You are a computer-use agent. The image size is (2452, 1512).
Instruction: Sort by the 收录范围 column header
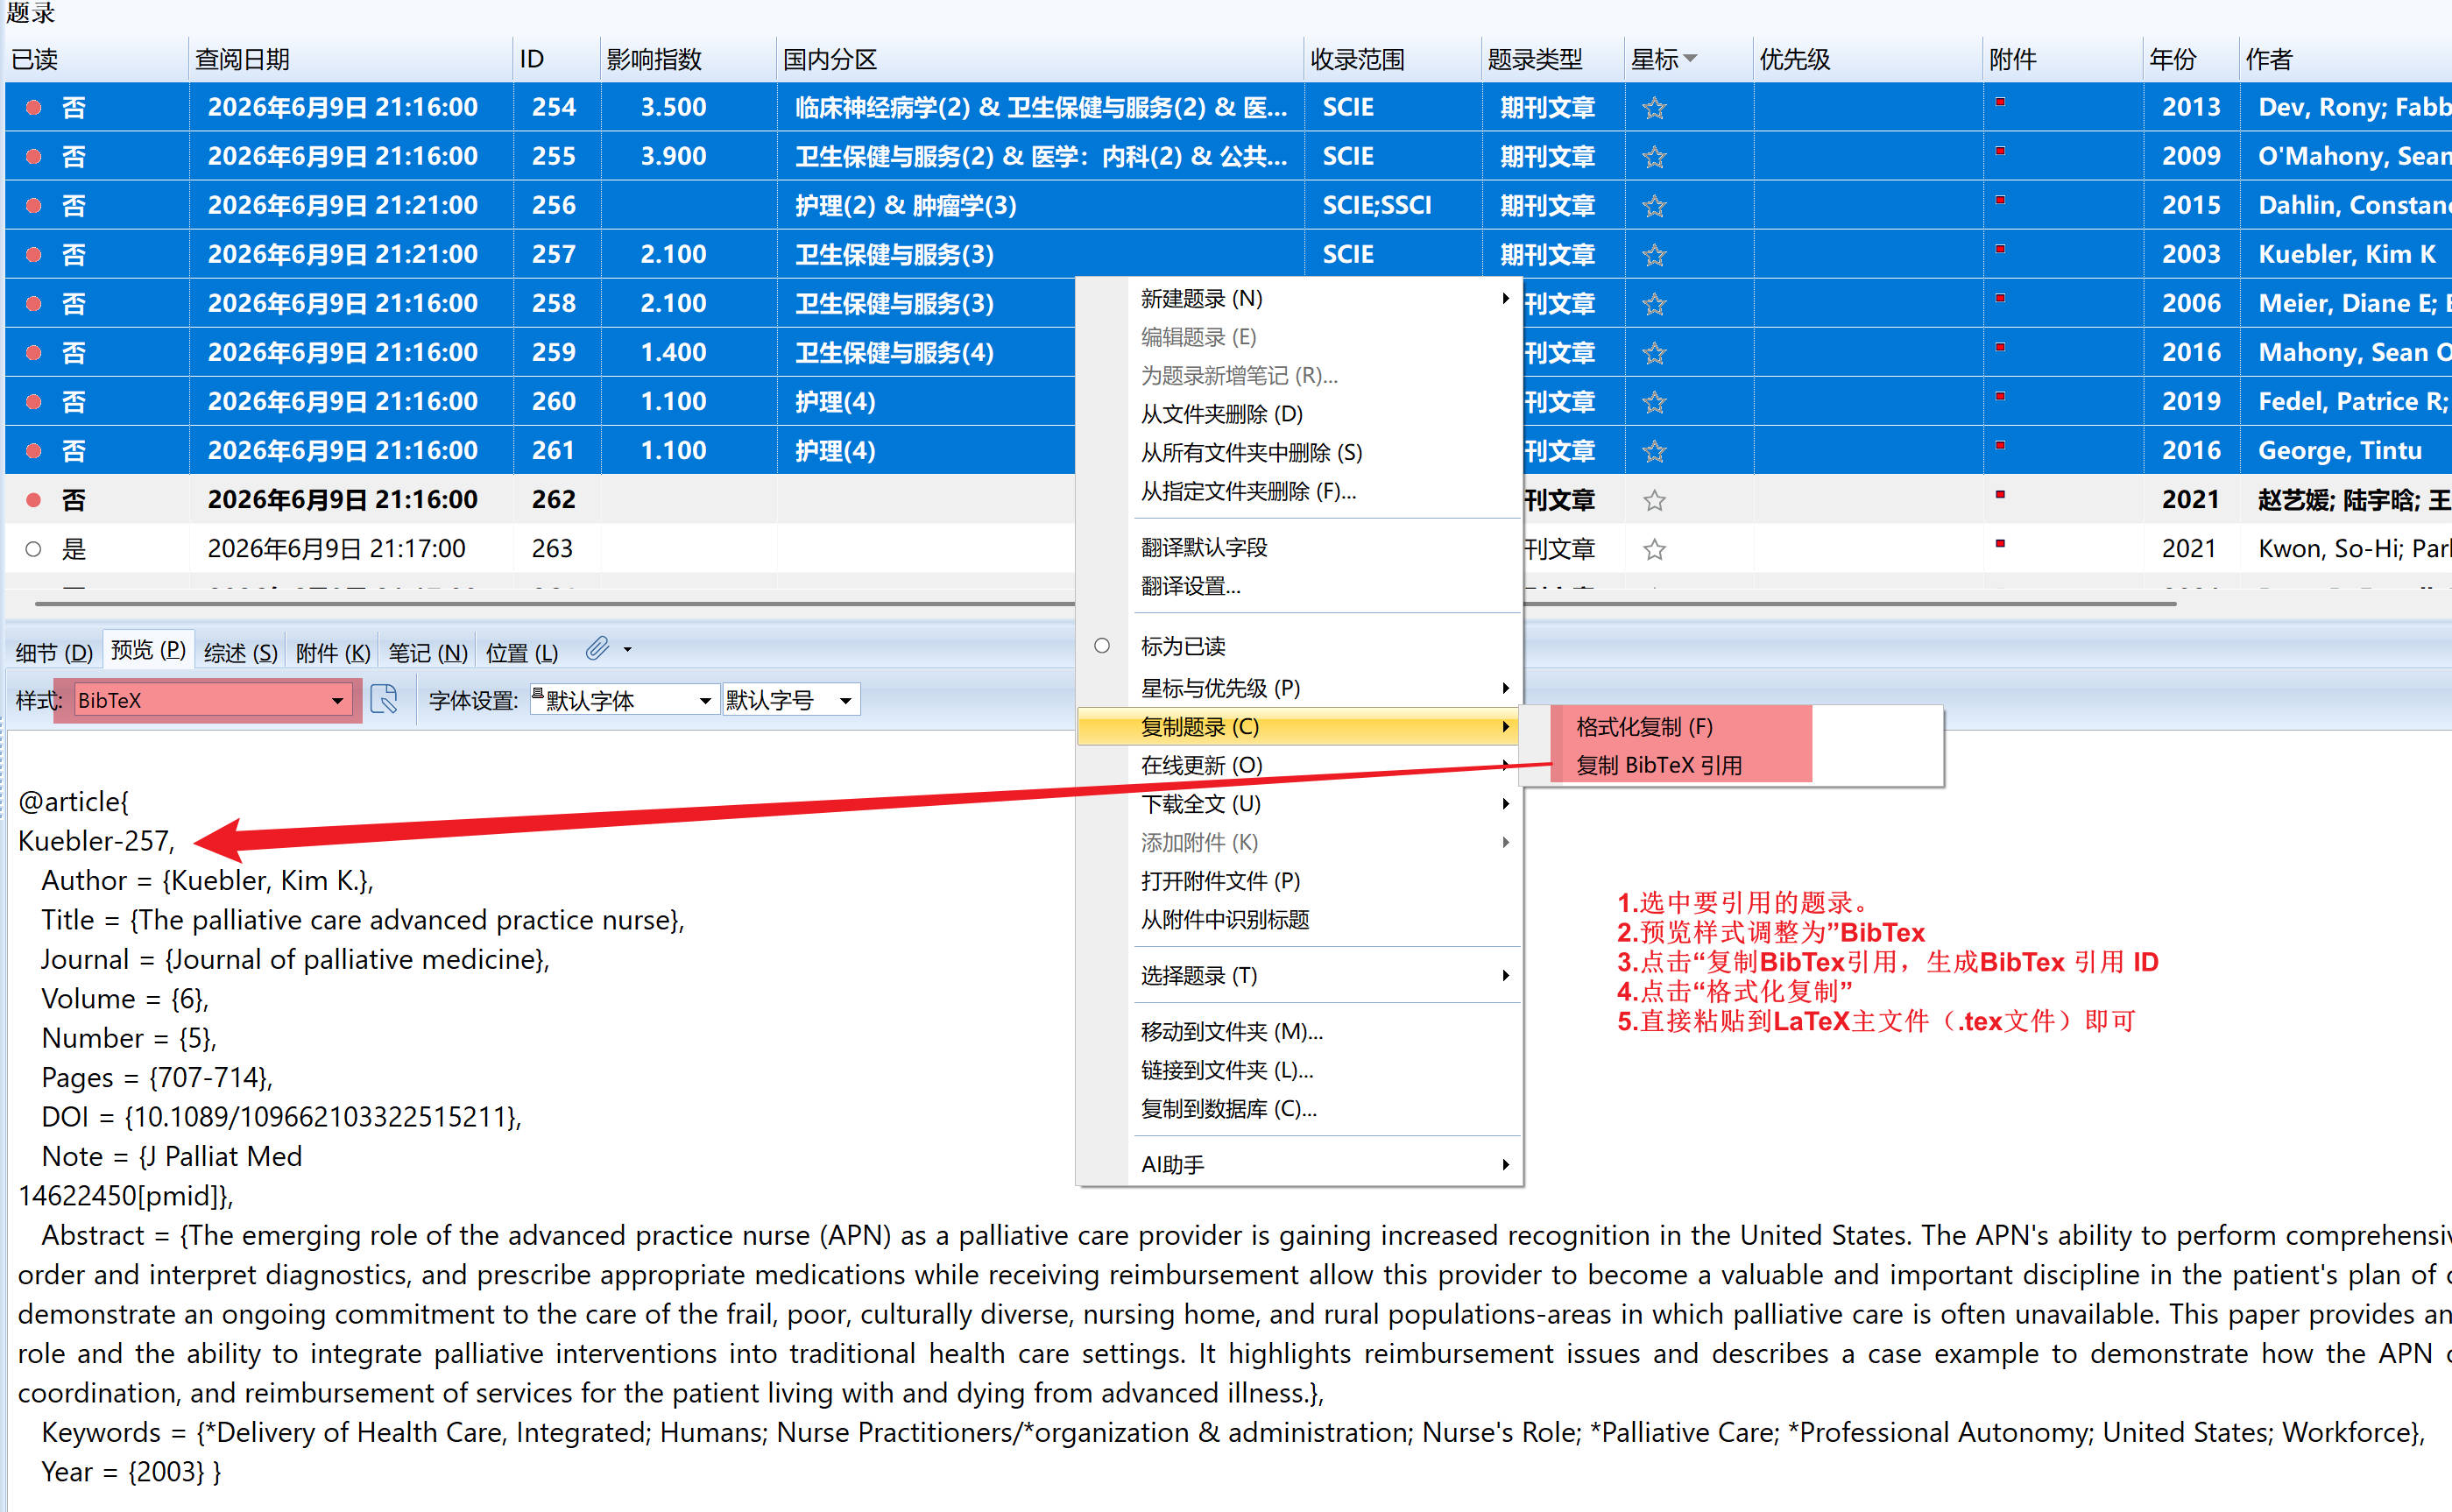click(1392, 59)
